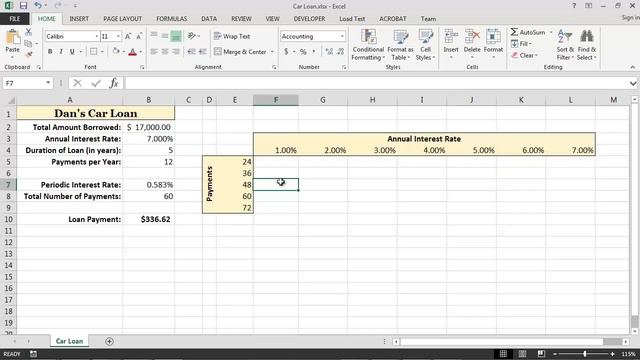Select the Car Loan sheet tab
Image resolution: width=640 pixels, height=360 pixels.
click(x=69, y=341)
